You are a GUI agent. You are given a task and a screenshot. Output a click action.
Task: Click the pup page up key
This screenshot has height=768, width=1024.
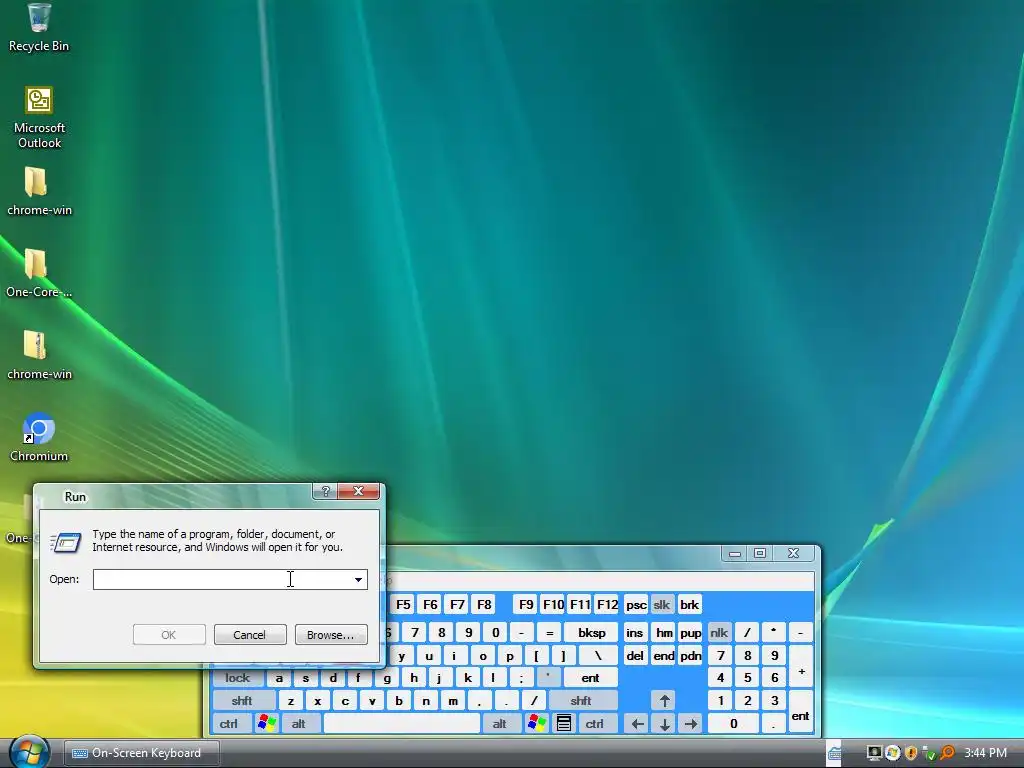click(690, 632)
